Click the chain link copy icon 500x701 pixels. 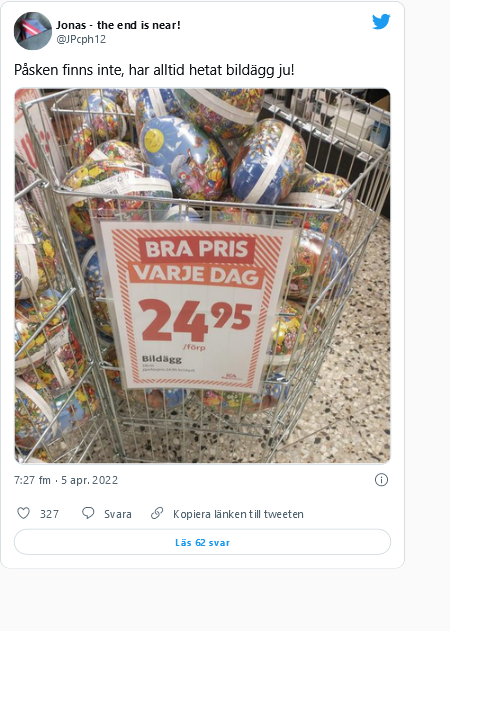coord(157,513)
